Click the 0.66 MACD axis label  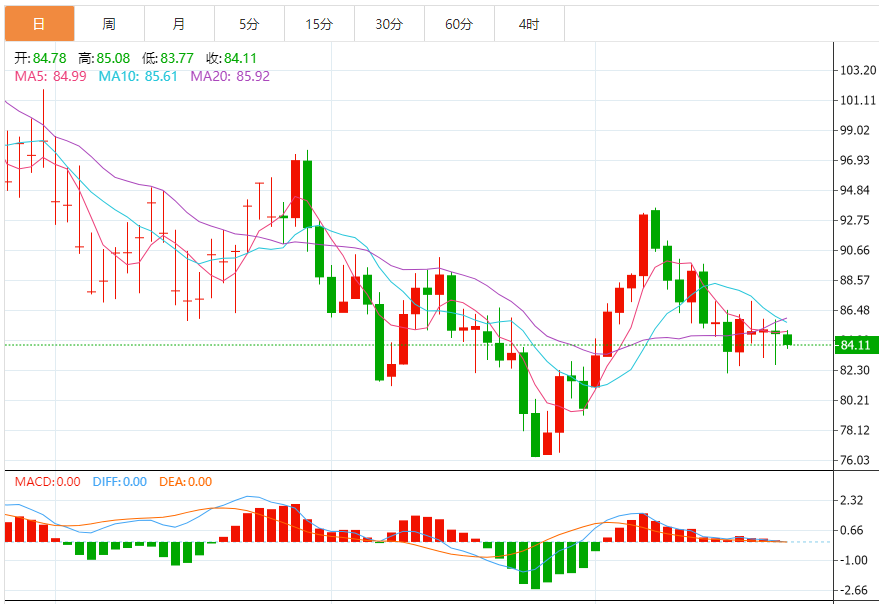tap(852, 530)
